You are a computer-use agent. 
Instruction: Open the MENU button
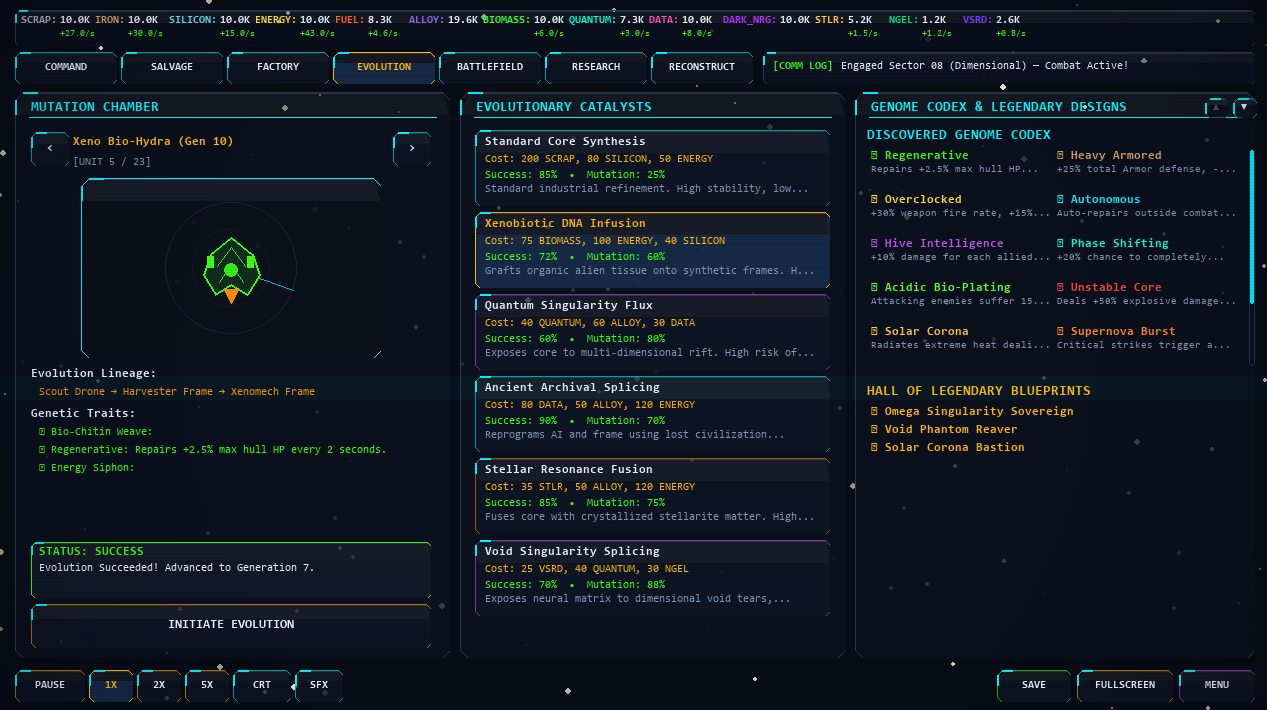pos(1217,686)
